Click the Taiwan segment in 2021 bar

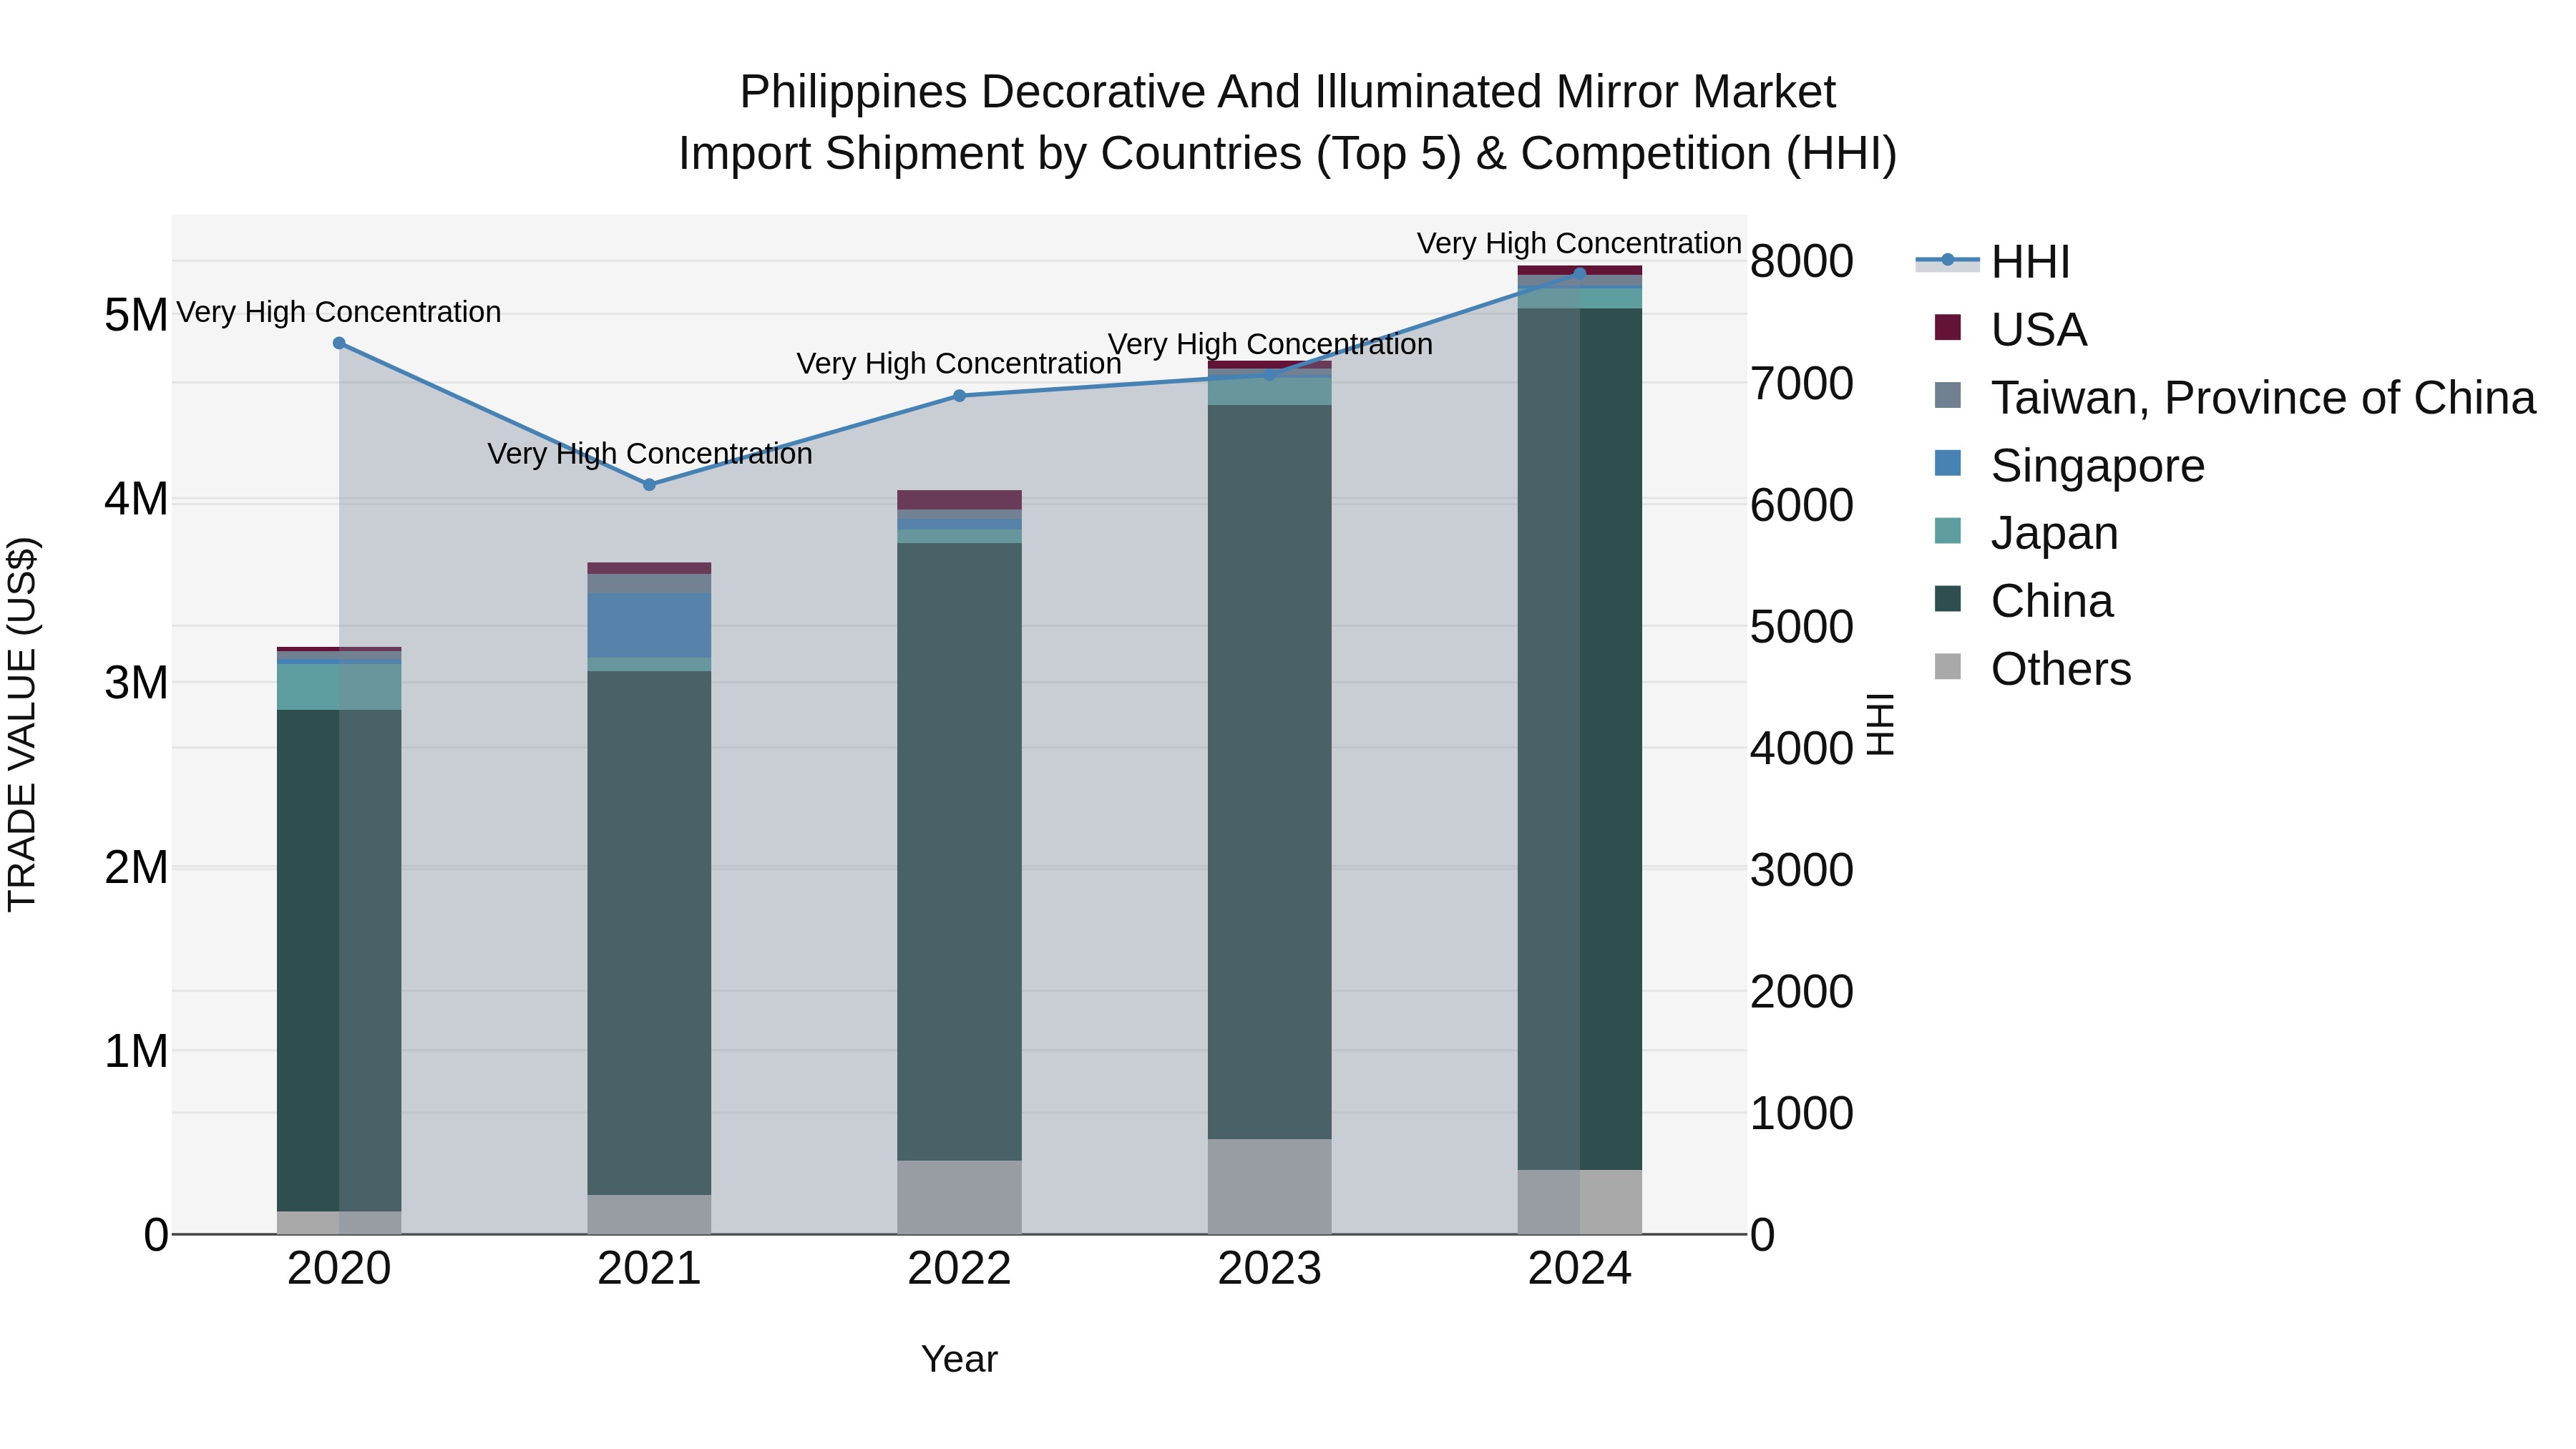[x=649, y=584]
